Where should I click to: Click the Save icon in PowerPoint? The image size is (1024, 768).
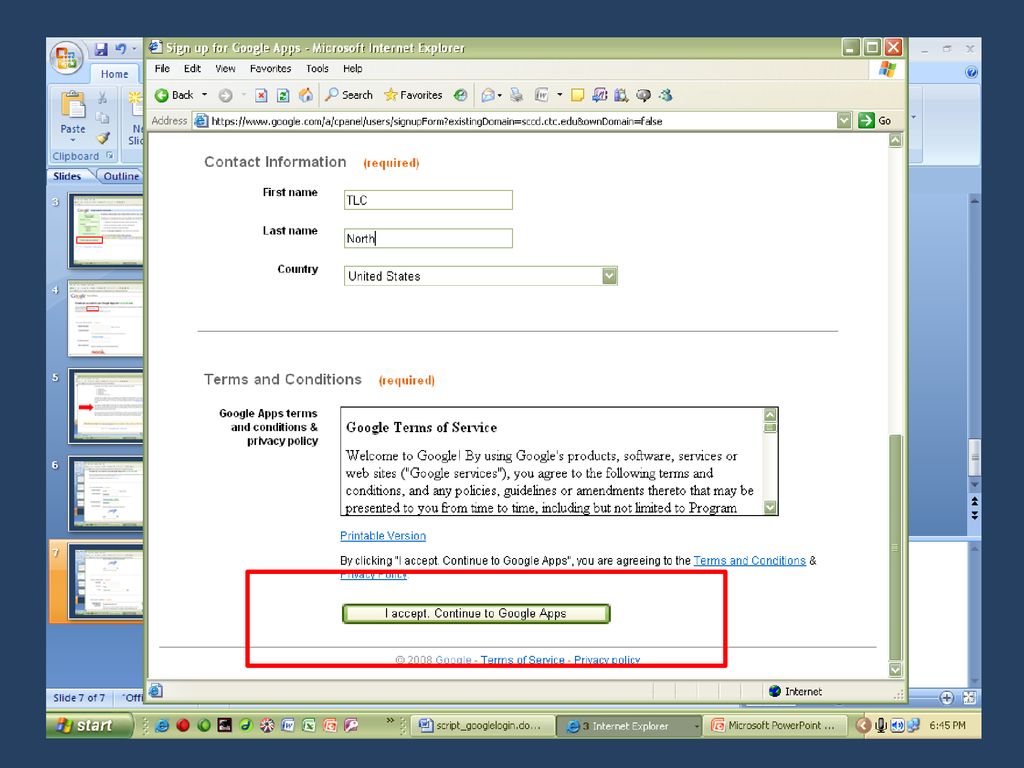pos(101,49)
